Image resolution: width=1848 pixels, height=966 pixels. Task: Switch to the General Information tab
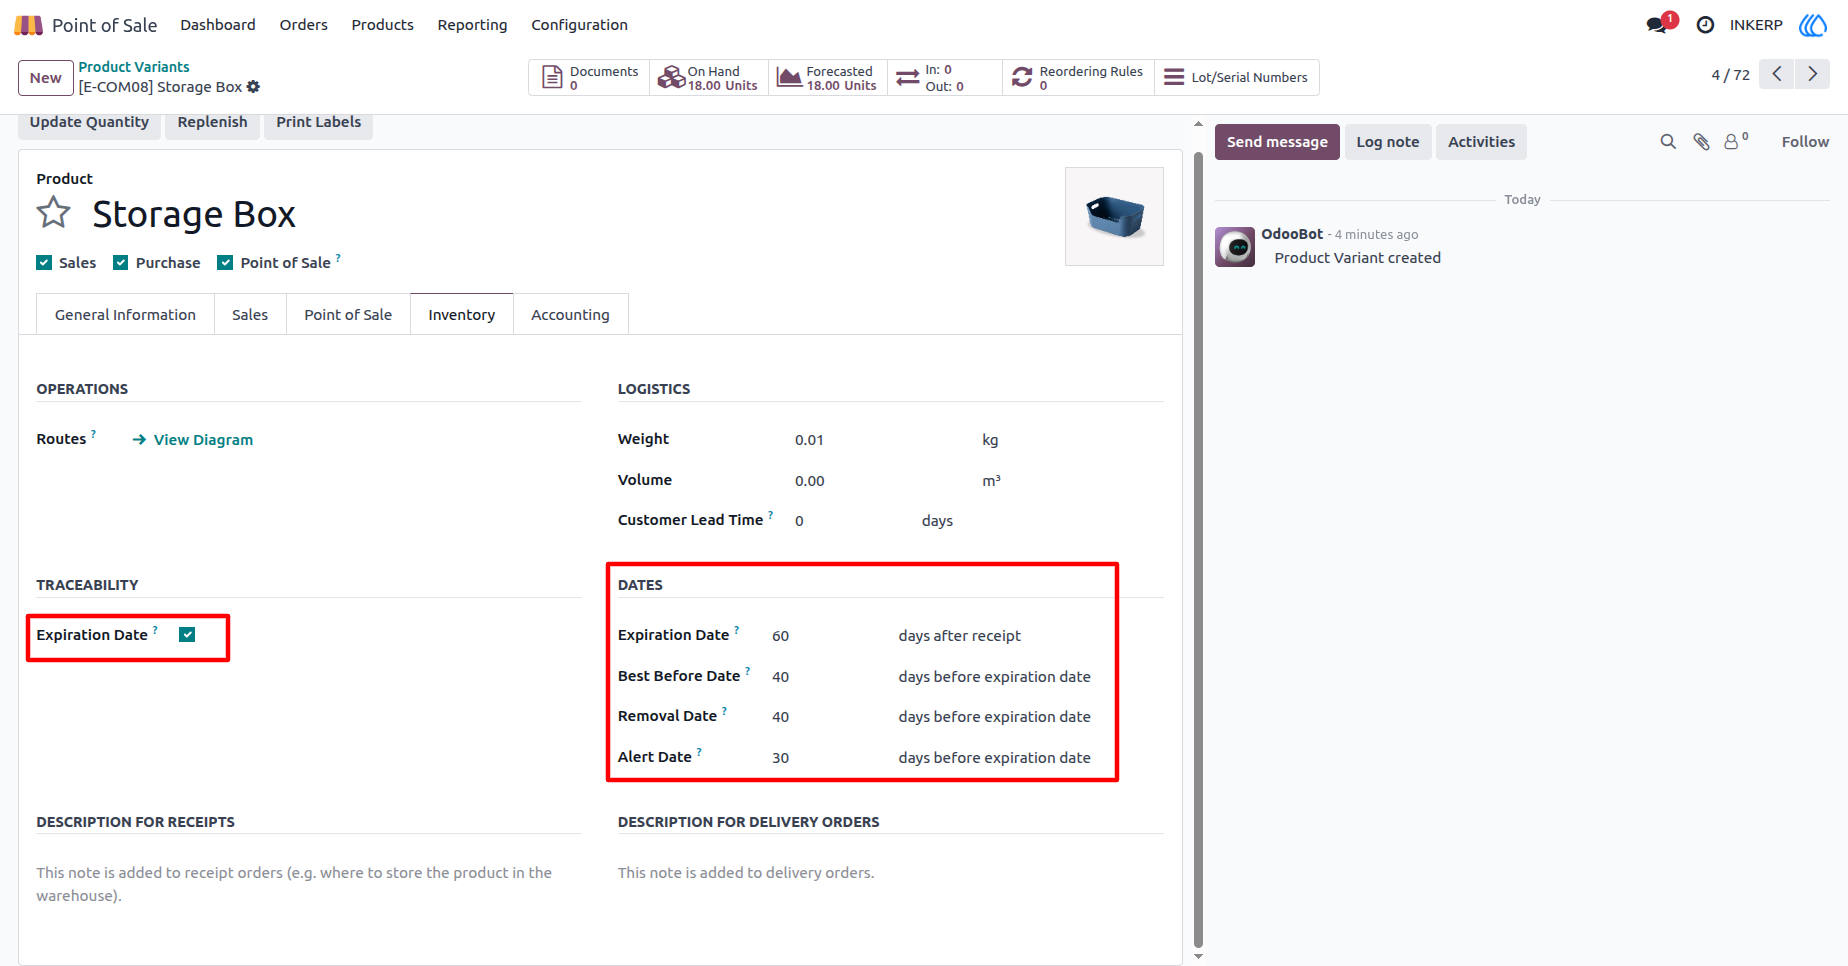click(125, 315)
